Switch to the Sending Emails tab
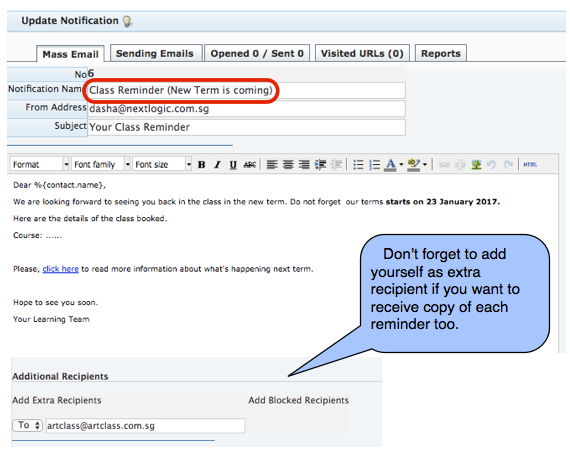 tap(156, 53)
